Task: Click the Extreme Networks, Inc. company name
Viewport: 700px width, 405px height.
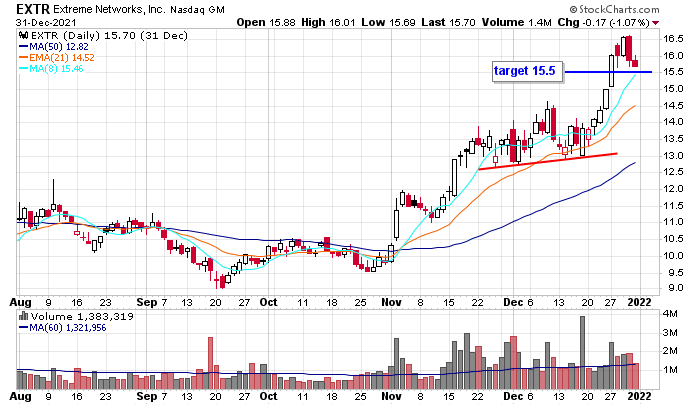Action: pos(109,9)
